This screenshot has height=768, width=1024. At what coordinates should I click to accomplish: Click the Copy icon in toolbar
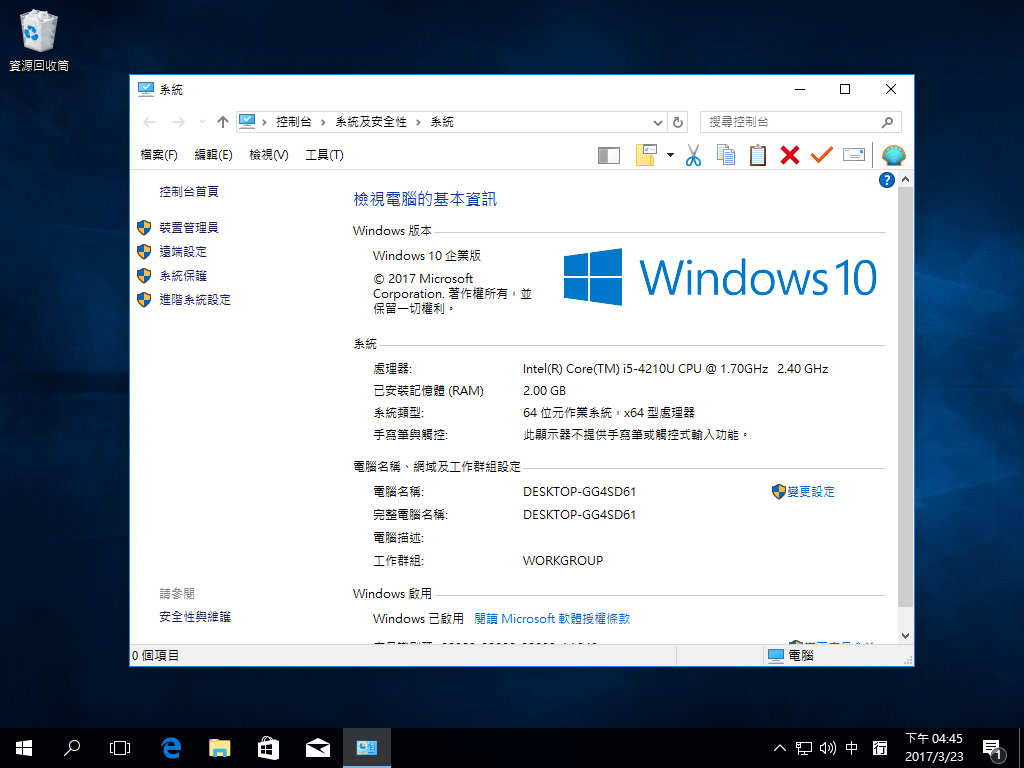pyautogui.click(x=726, y=155)
